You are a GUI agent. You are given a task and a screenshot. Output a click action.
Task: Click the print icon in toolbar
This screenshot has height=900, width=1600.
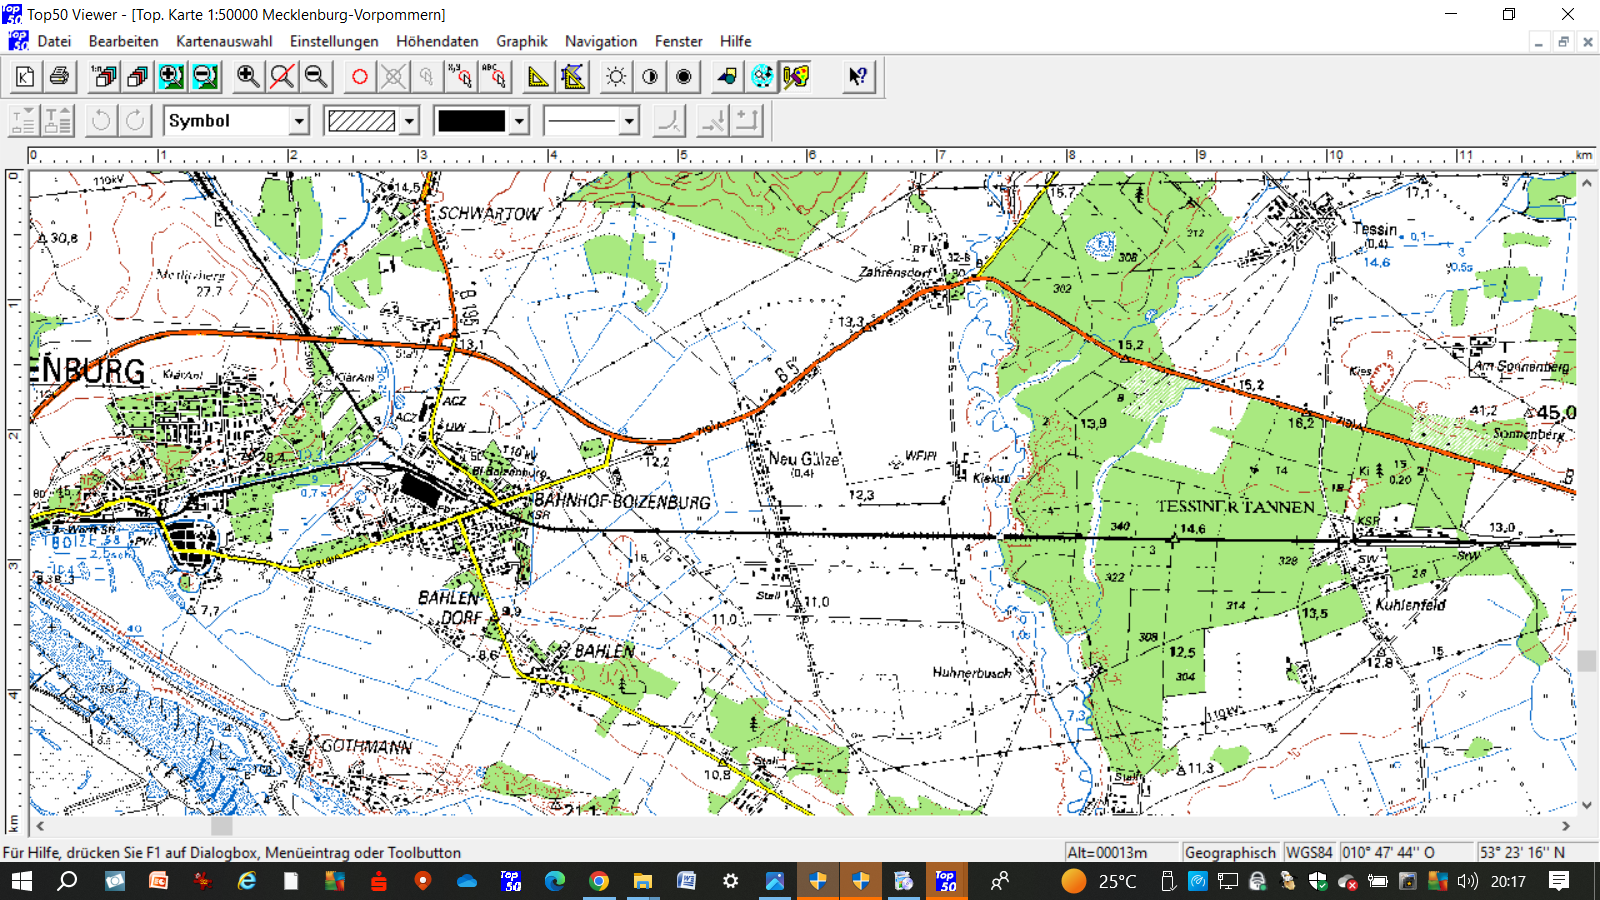pos(59,77)
